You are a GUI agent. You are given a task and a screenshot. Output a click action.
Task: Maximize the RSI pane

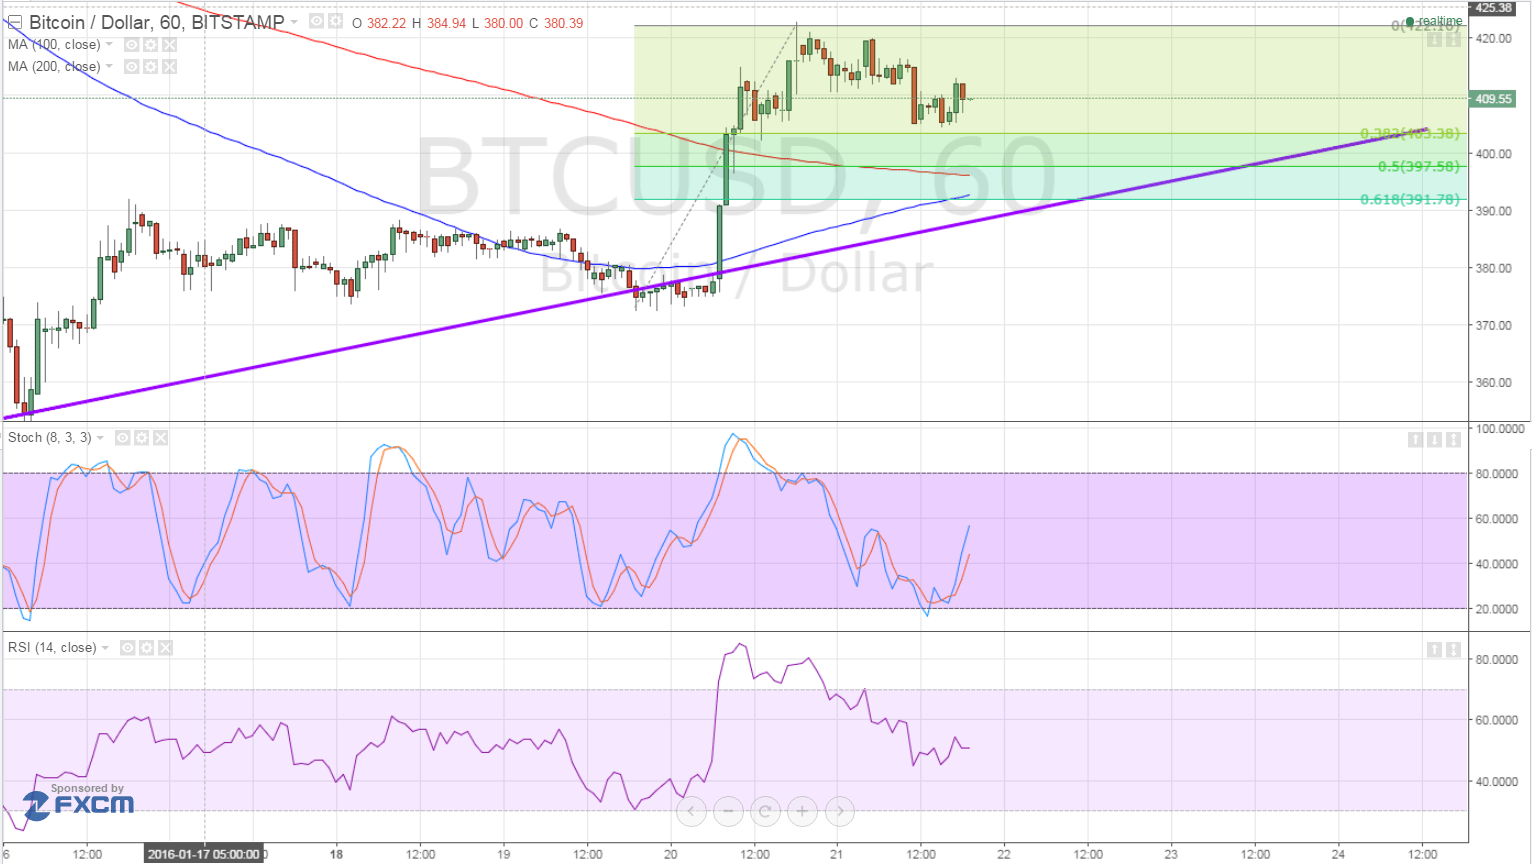[1454, 650]
